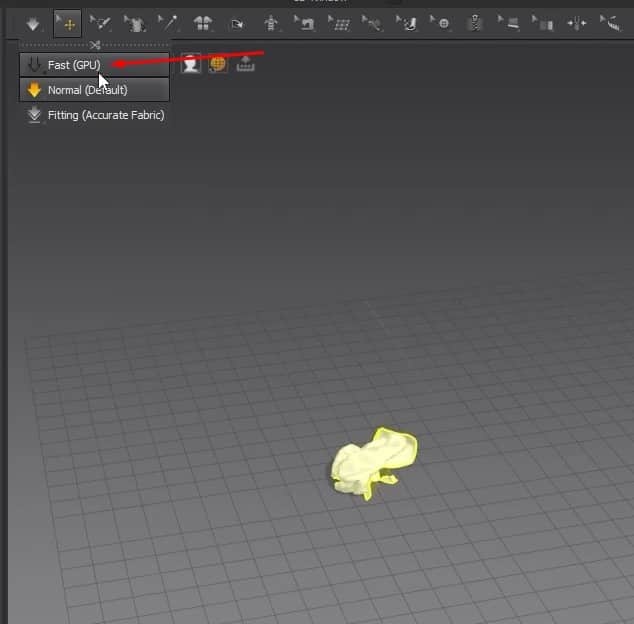Click the garment shirt icon in toolbar
Image resolution: width=634 pixels, height=624 pixels.
pyautogui.click(x=134, y=23)
